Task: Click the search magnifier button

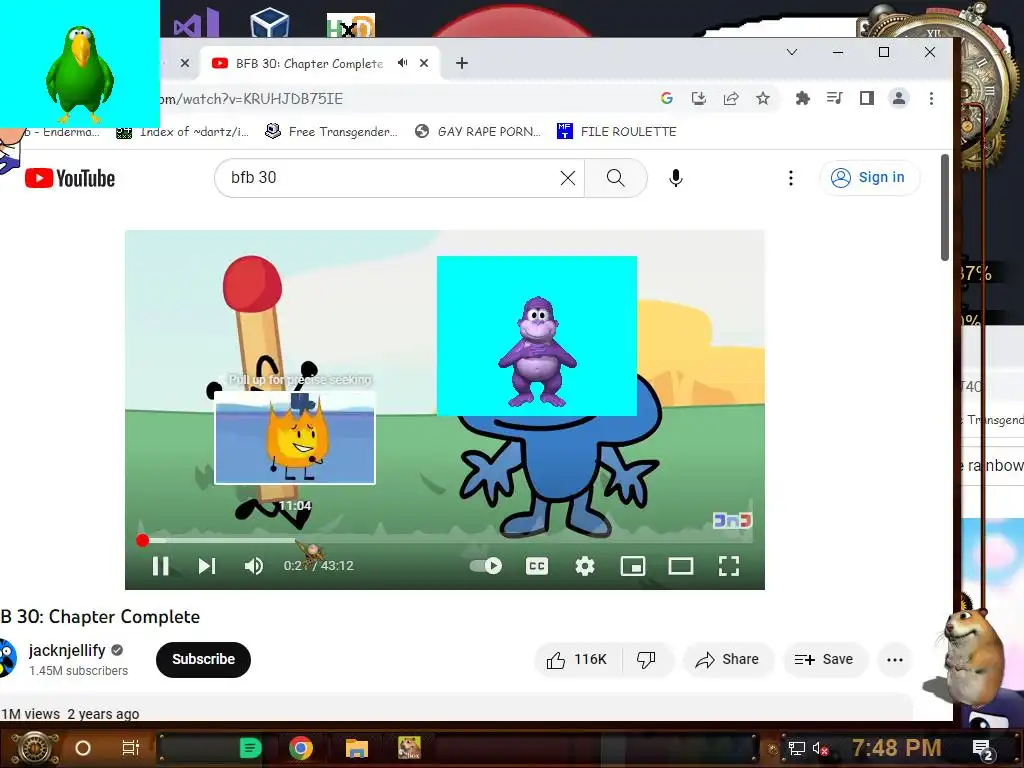Action: pyautogui.click(x=615, y=178)
